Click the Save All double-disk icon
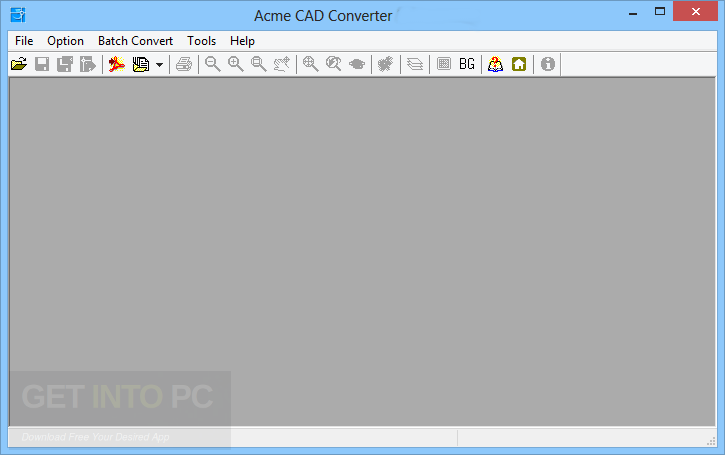Image resolution: width=725 pixels, height=455 pixels. [65, 64]
